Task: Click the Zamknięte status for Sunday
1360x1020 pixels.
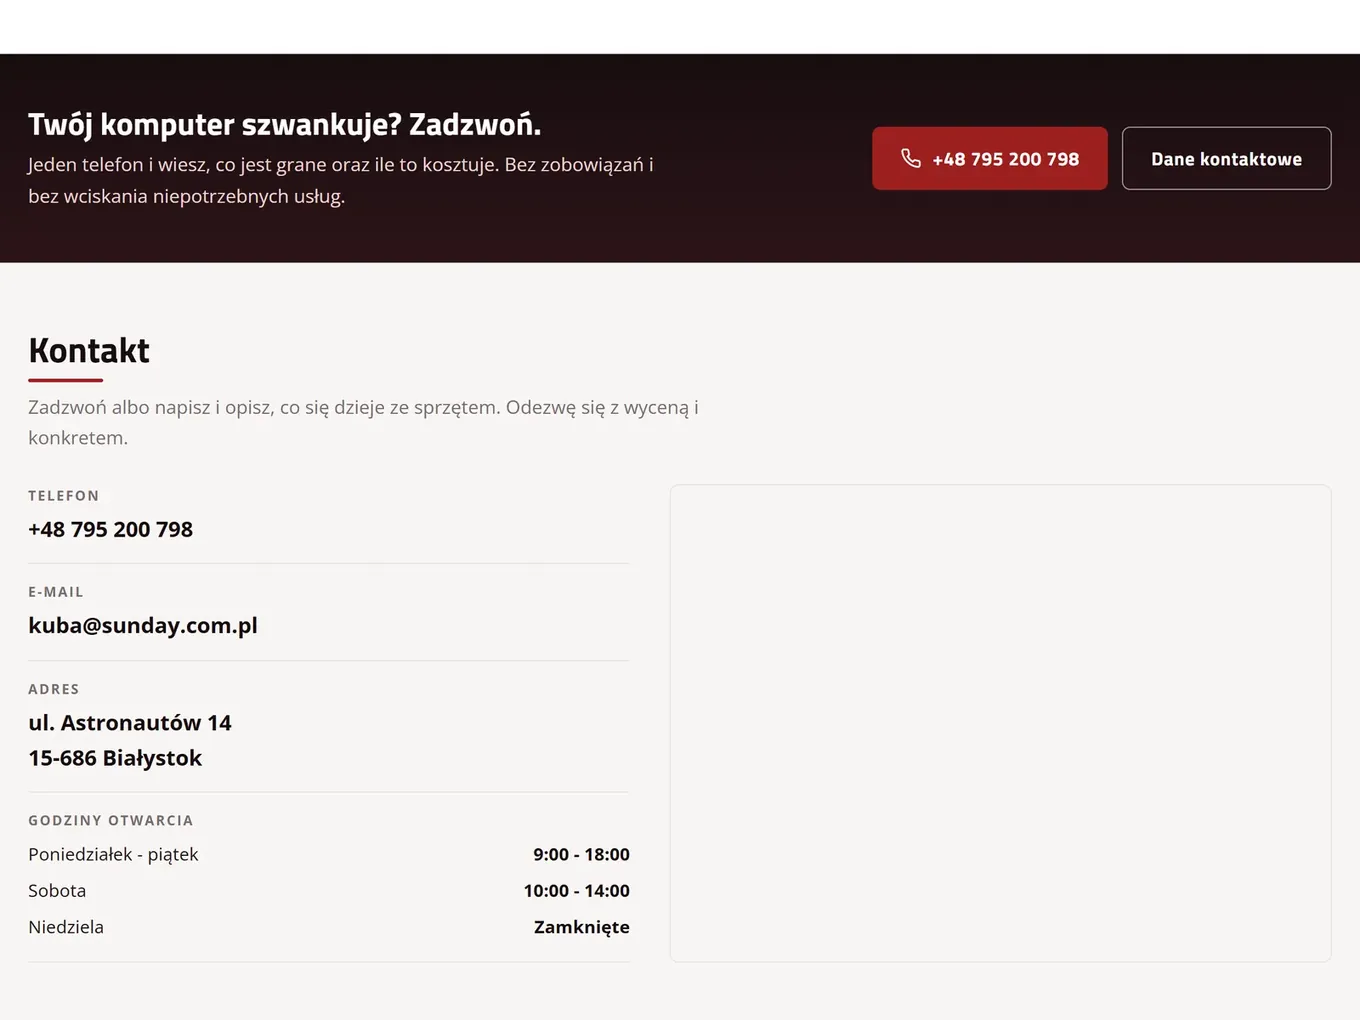Action: tap(582, 927)
